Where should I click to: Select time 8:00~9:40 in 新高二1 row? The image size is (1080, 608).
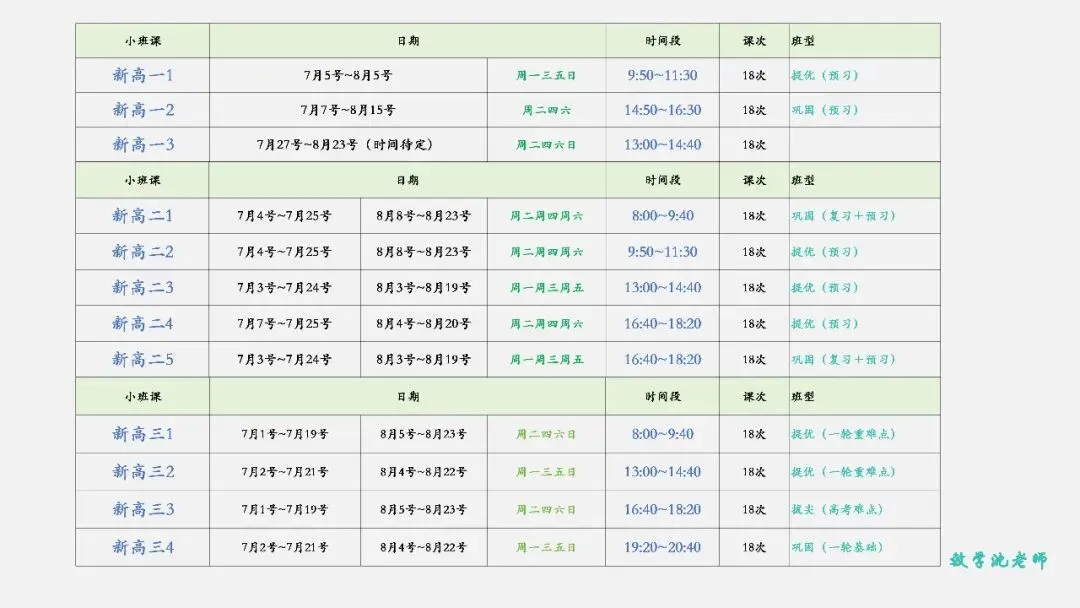tap(662, 216)
